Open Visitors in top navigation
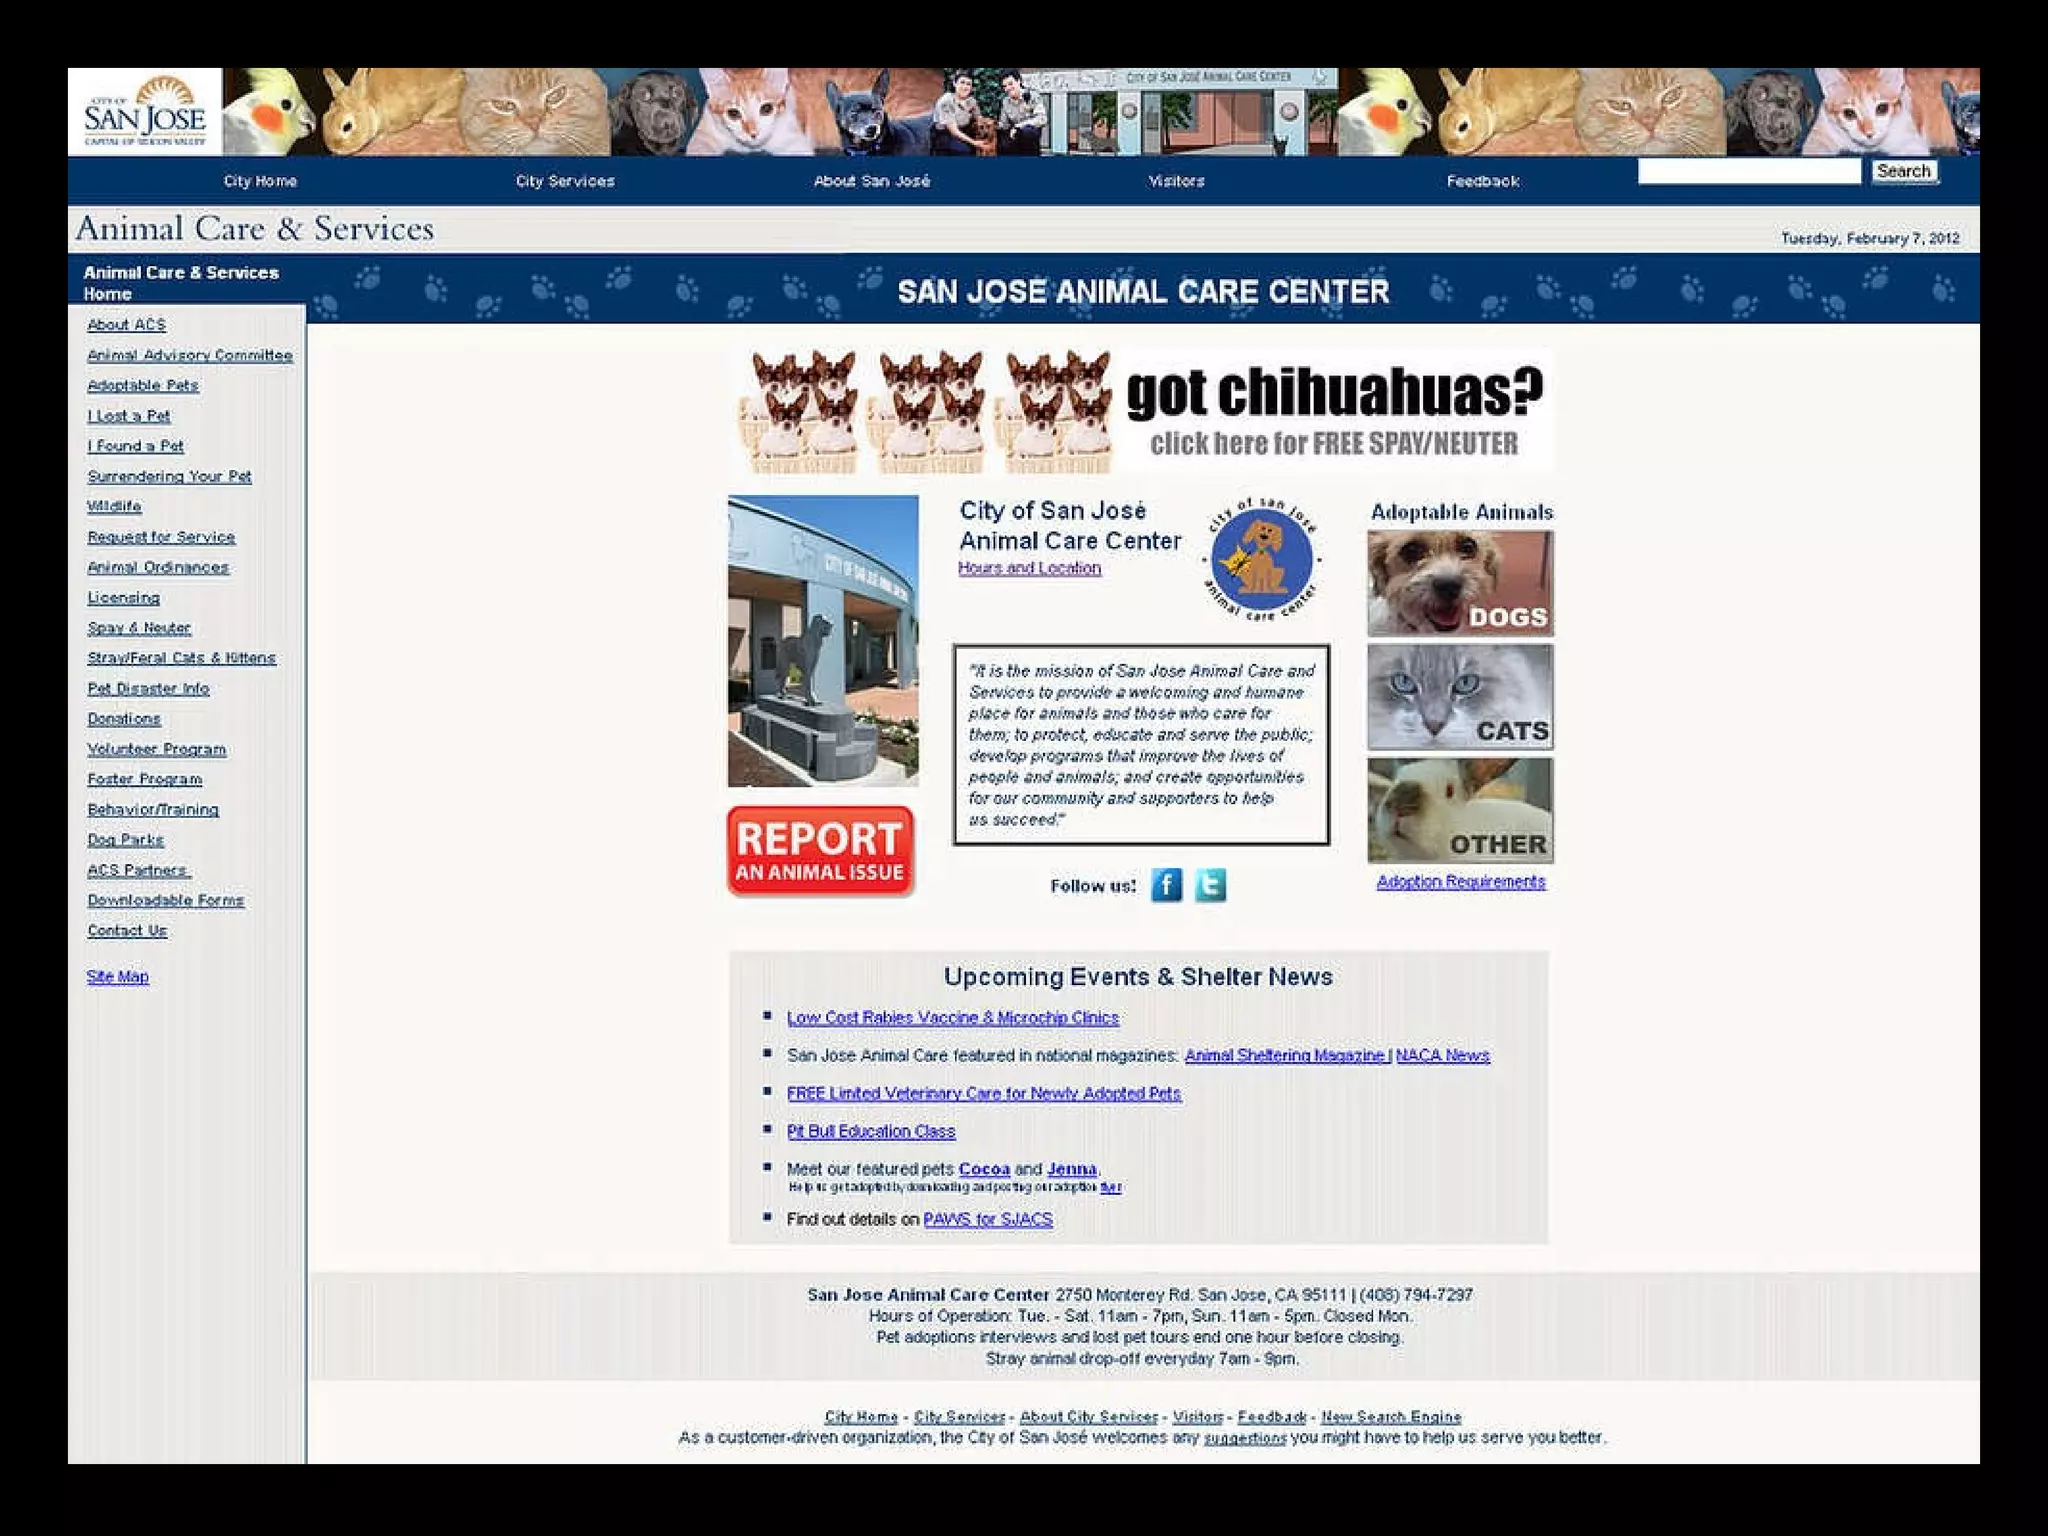This screenshot has width=2048, height=1536. tap(1176, 181)
